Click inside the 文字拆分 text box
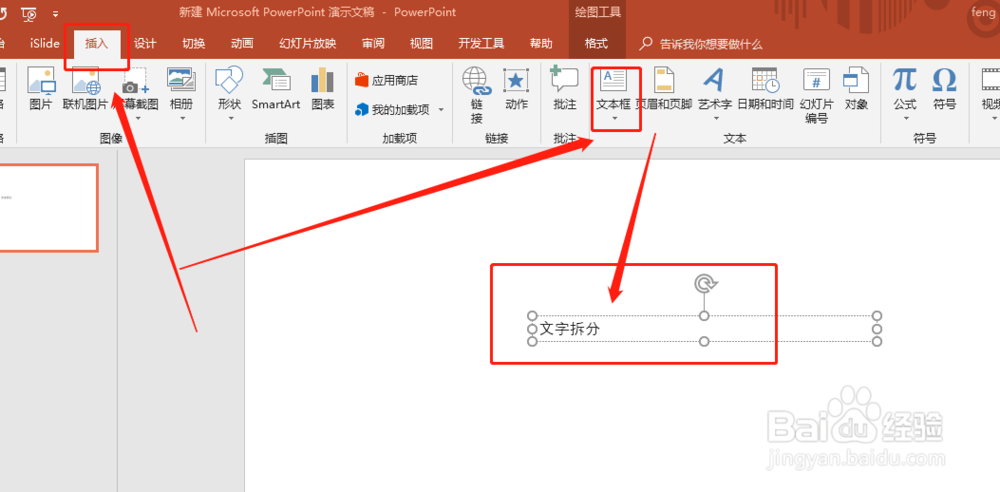Image resolution: width=1000 pixels, height=492 pixels. pyautogui.click(x=704, y=329)
